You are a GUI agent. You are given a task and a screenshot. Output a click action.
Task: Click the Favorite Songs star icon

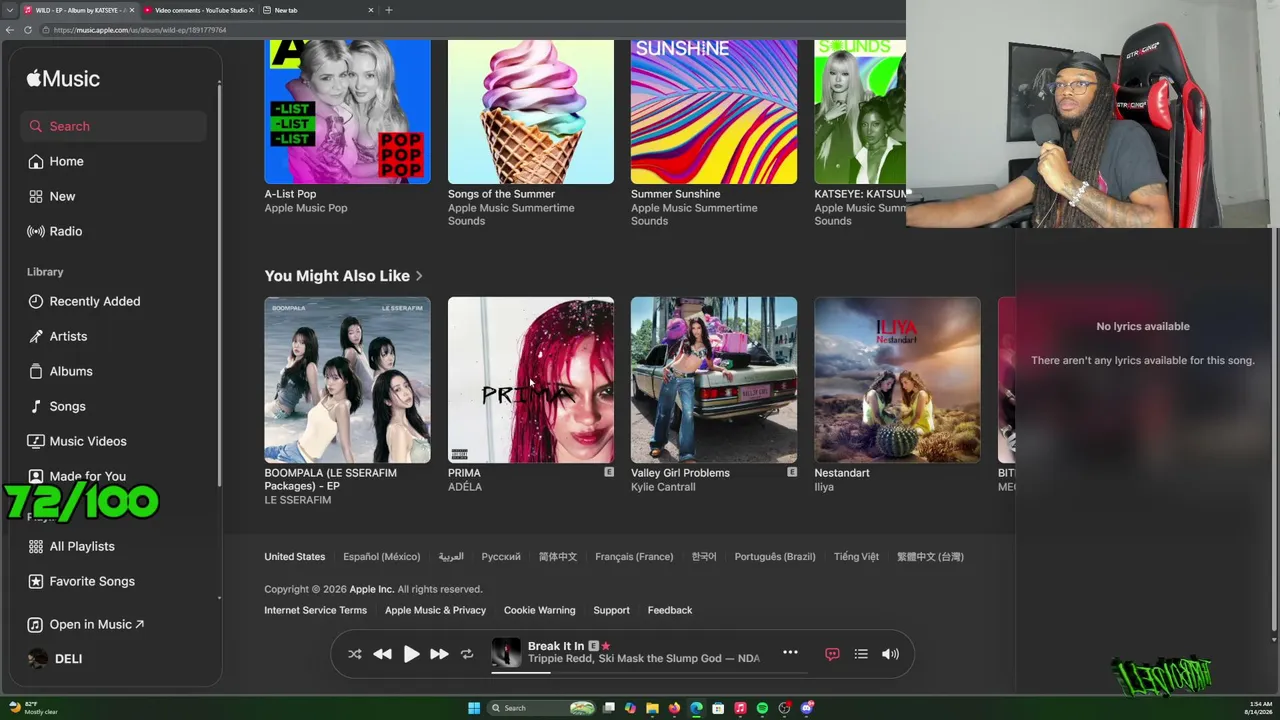[x=36, y=581]
